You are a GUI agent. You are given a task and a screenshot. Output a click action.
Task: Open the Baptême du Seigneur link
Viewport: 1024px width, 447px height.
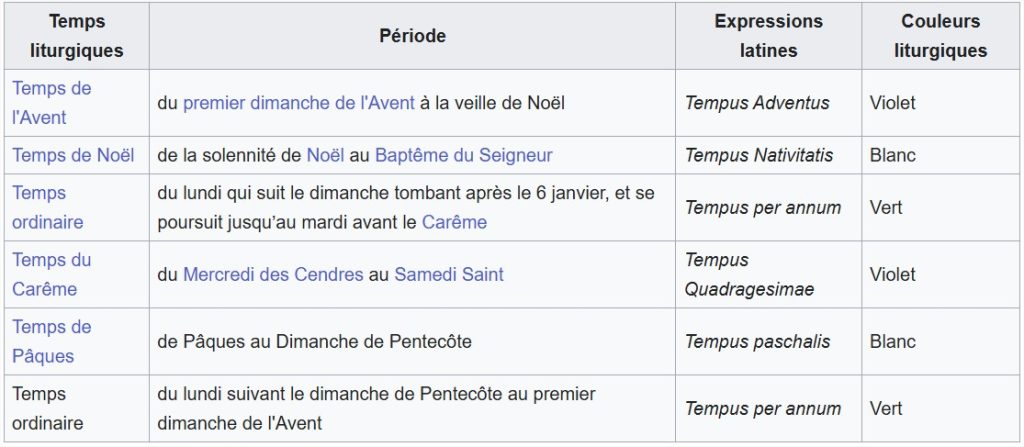point(463,156)
